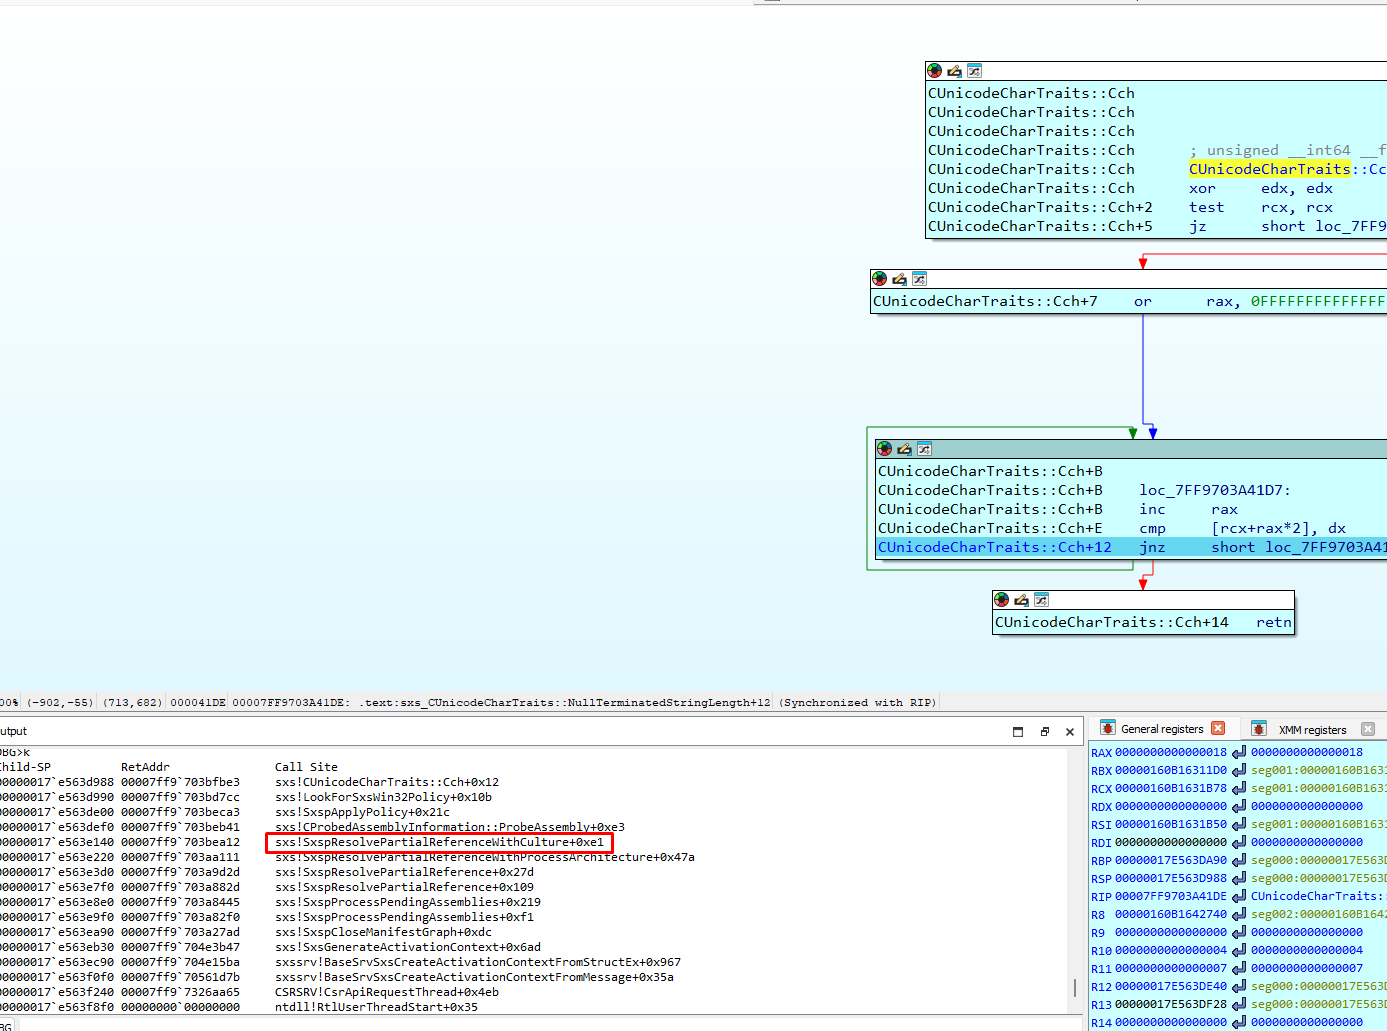Click the group nodes icon on the top graph block
This screenshot has width=1387, height=1031.
(974, 71)
